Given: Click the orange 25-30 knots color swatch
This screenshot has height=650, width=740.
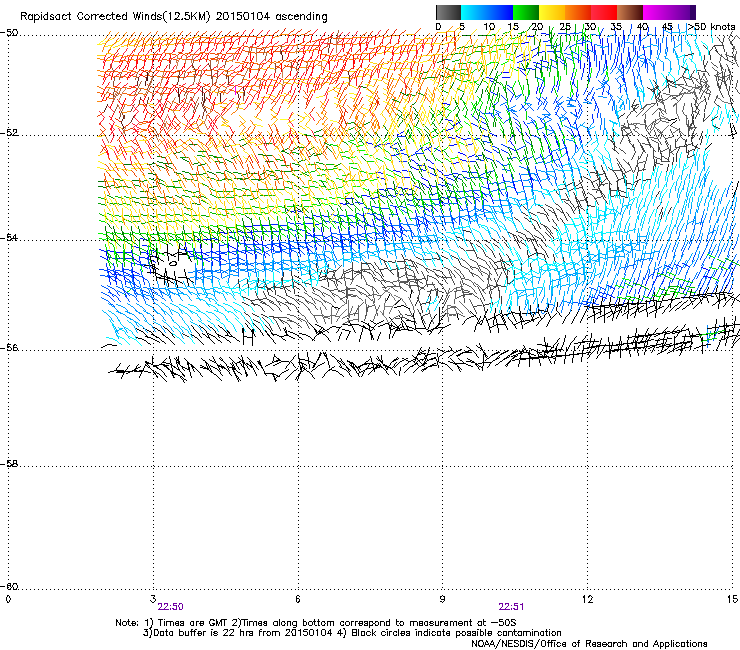Looking at the screenshot, I should (578, 12).
